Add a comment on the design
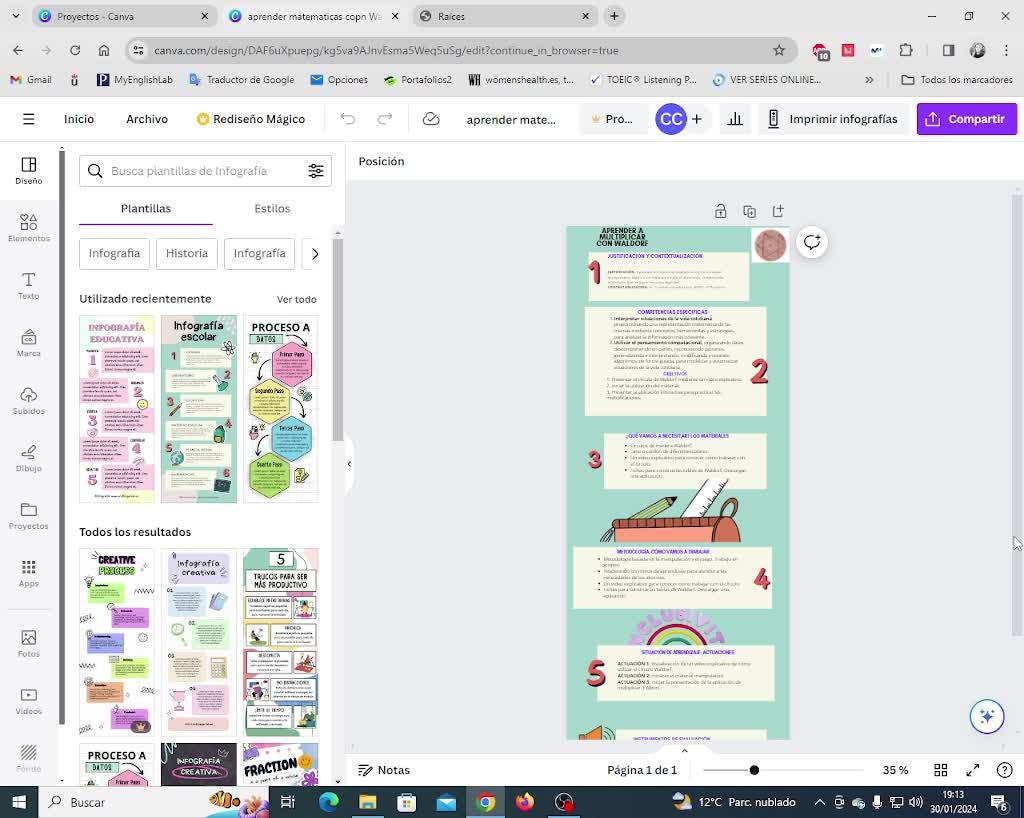The width and height of the screenshot is (1024, 818). (812, 242)
